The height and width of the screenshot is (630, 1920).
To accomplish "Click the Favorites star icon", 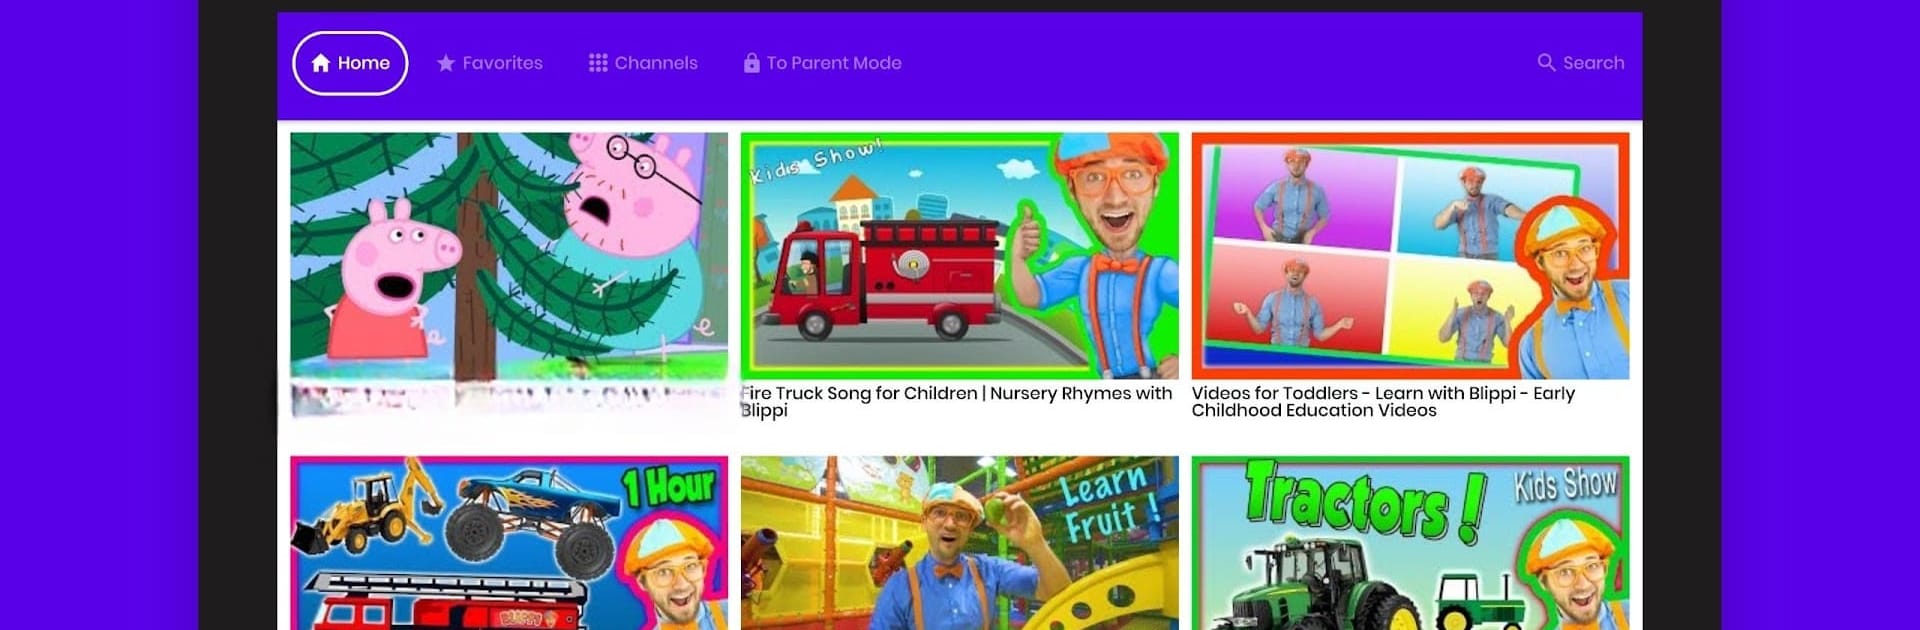I will pyautogui.click(x=446, y=63).
